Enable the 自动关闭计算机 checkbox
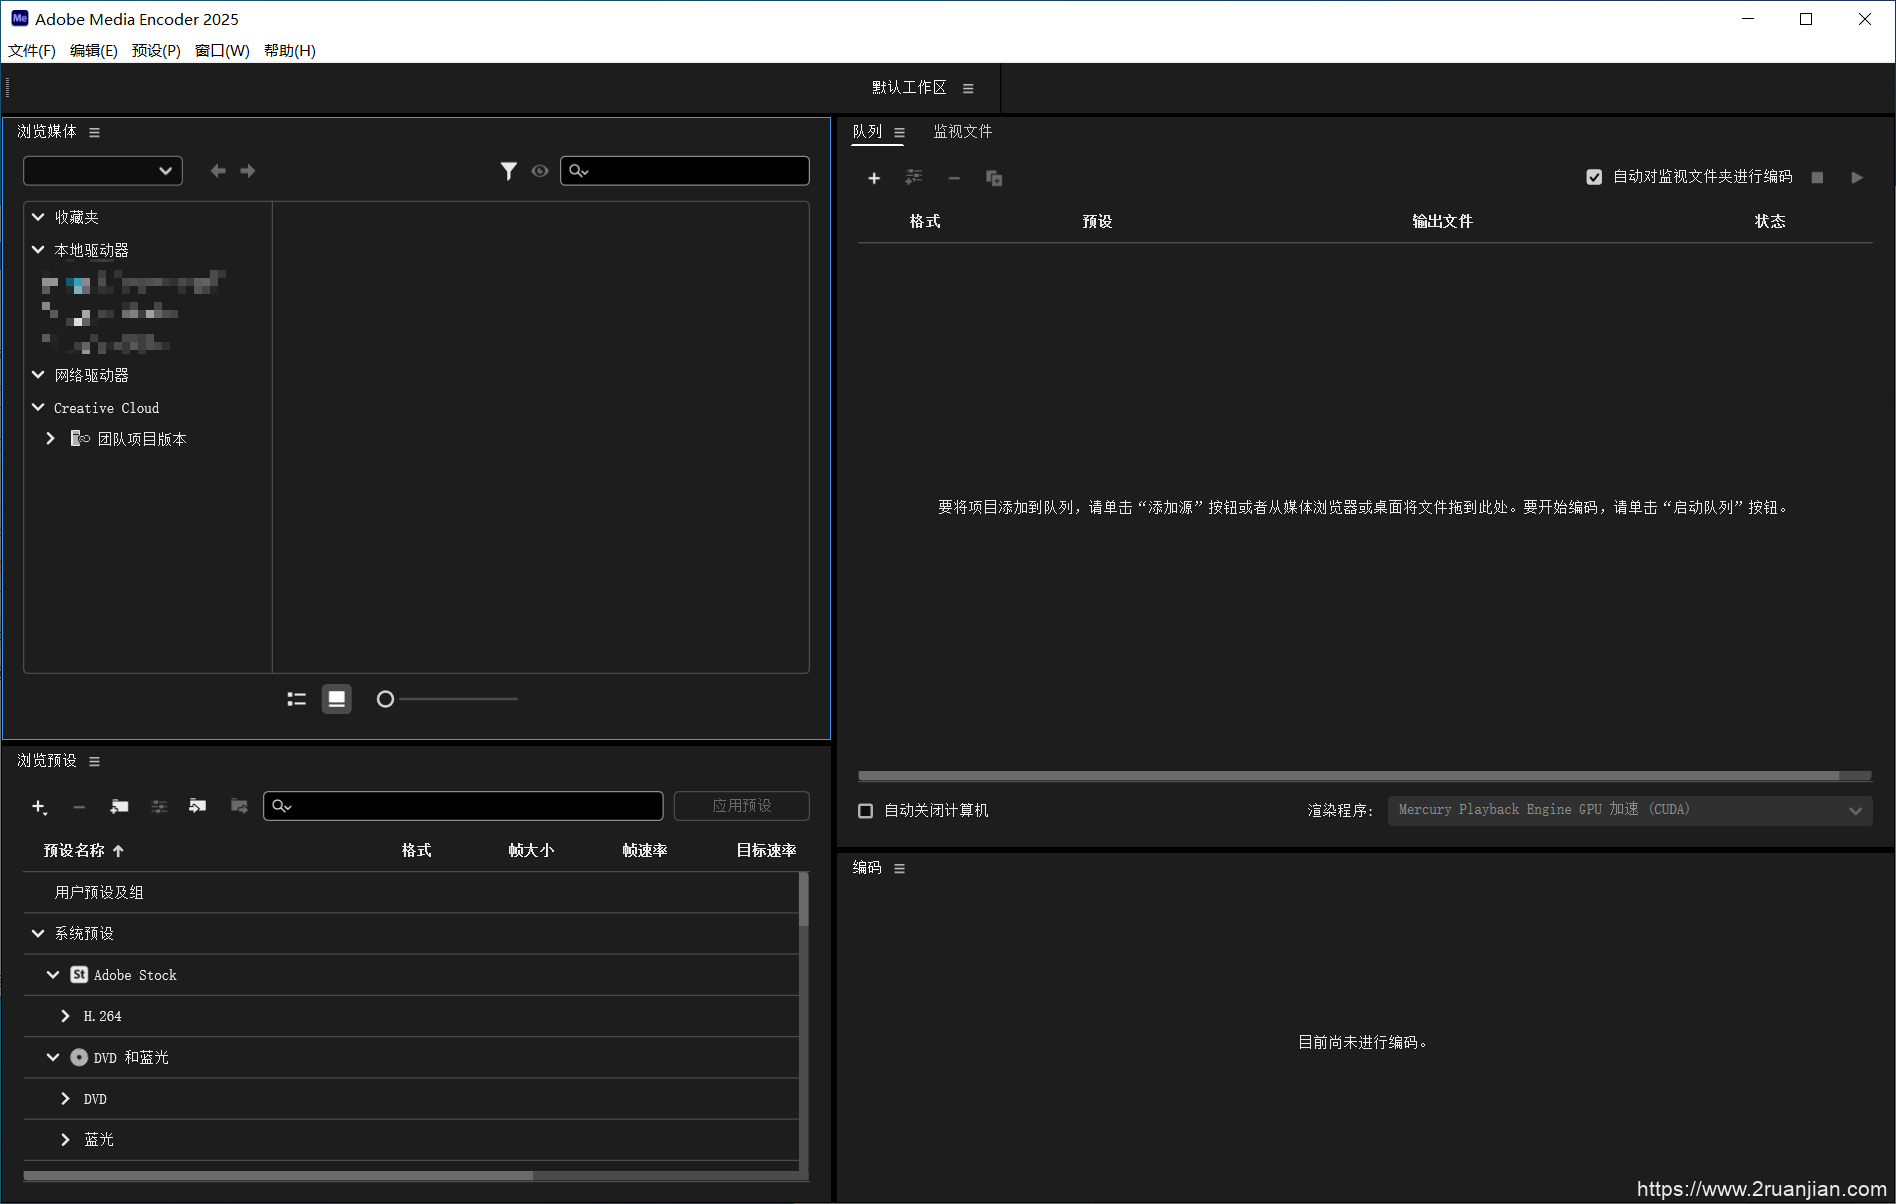Viewport: 1896px width, 1204px height. point(866,811)
